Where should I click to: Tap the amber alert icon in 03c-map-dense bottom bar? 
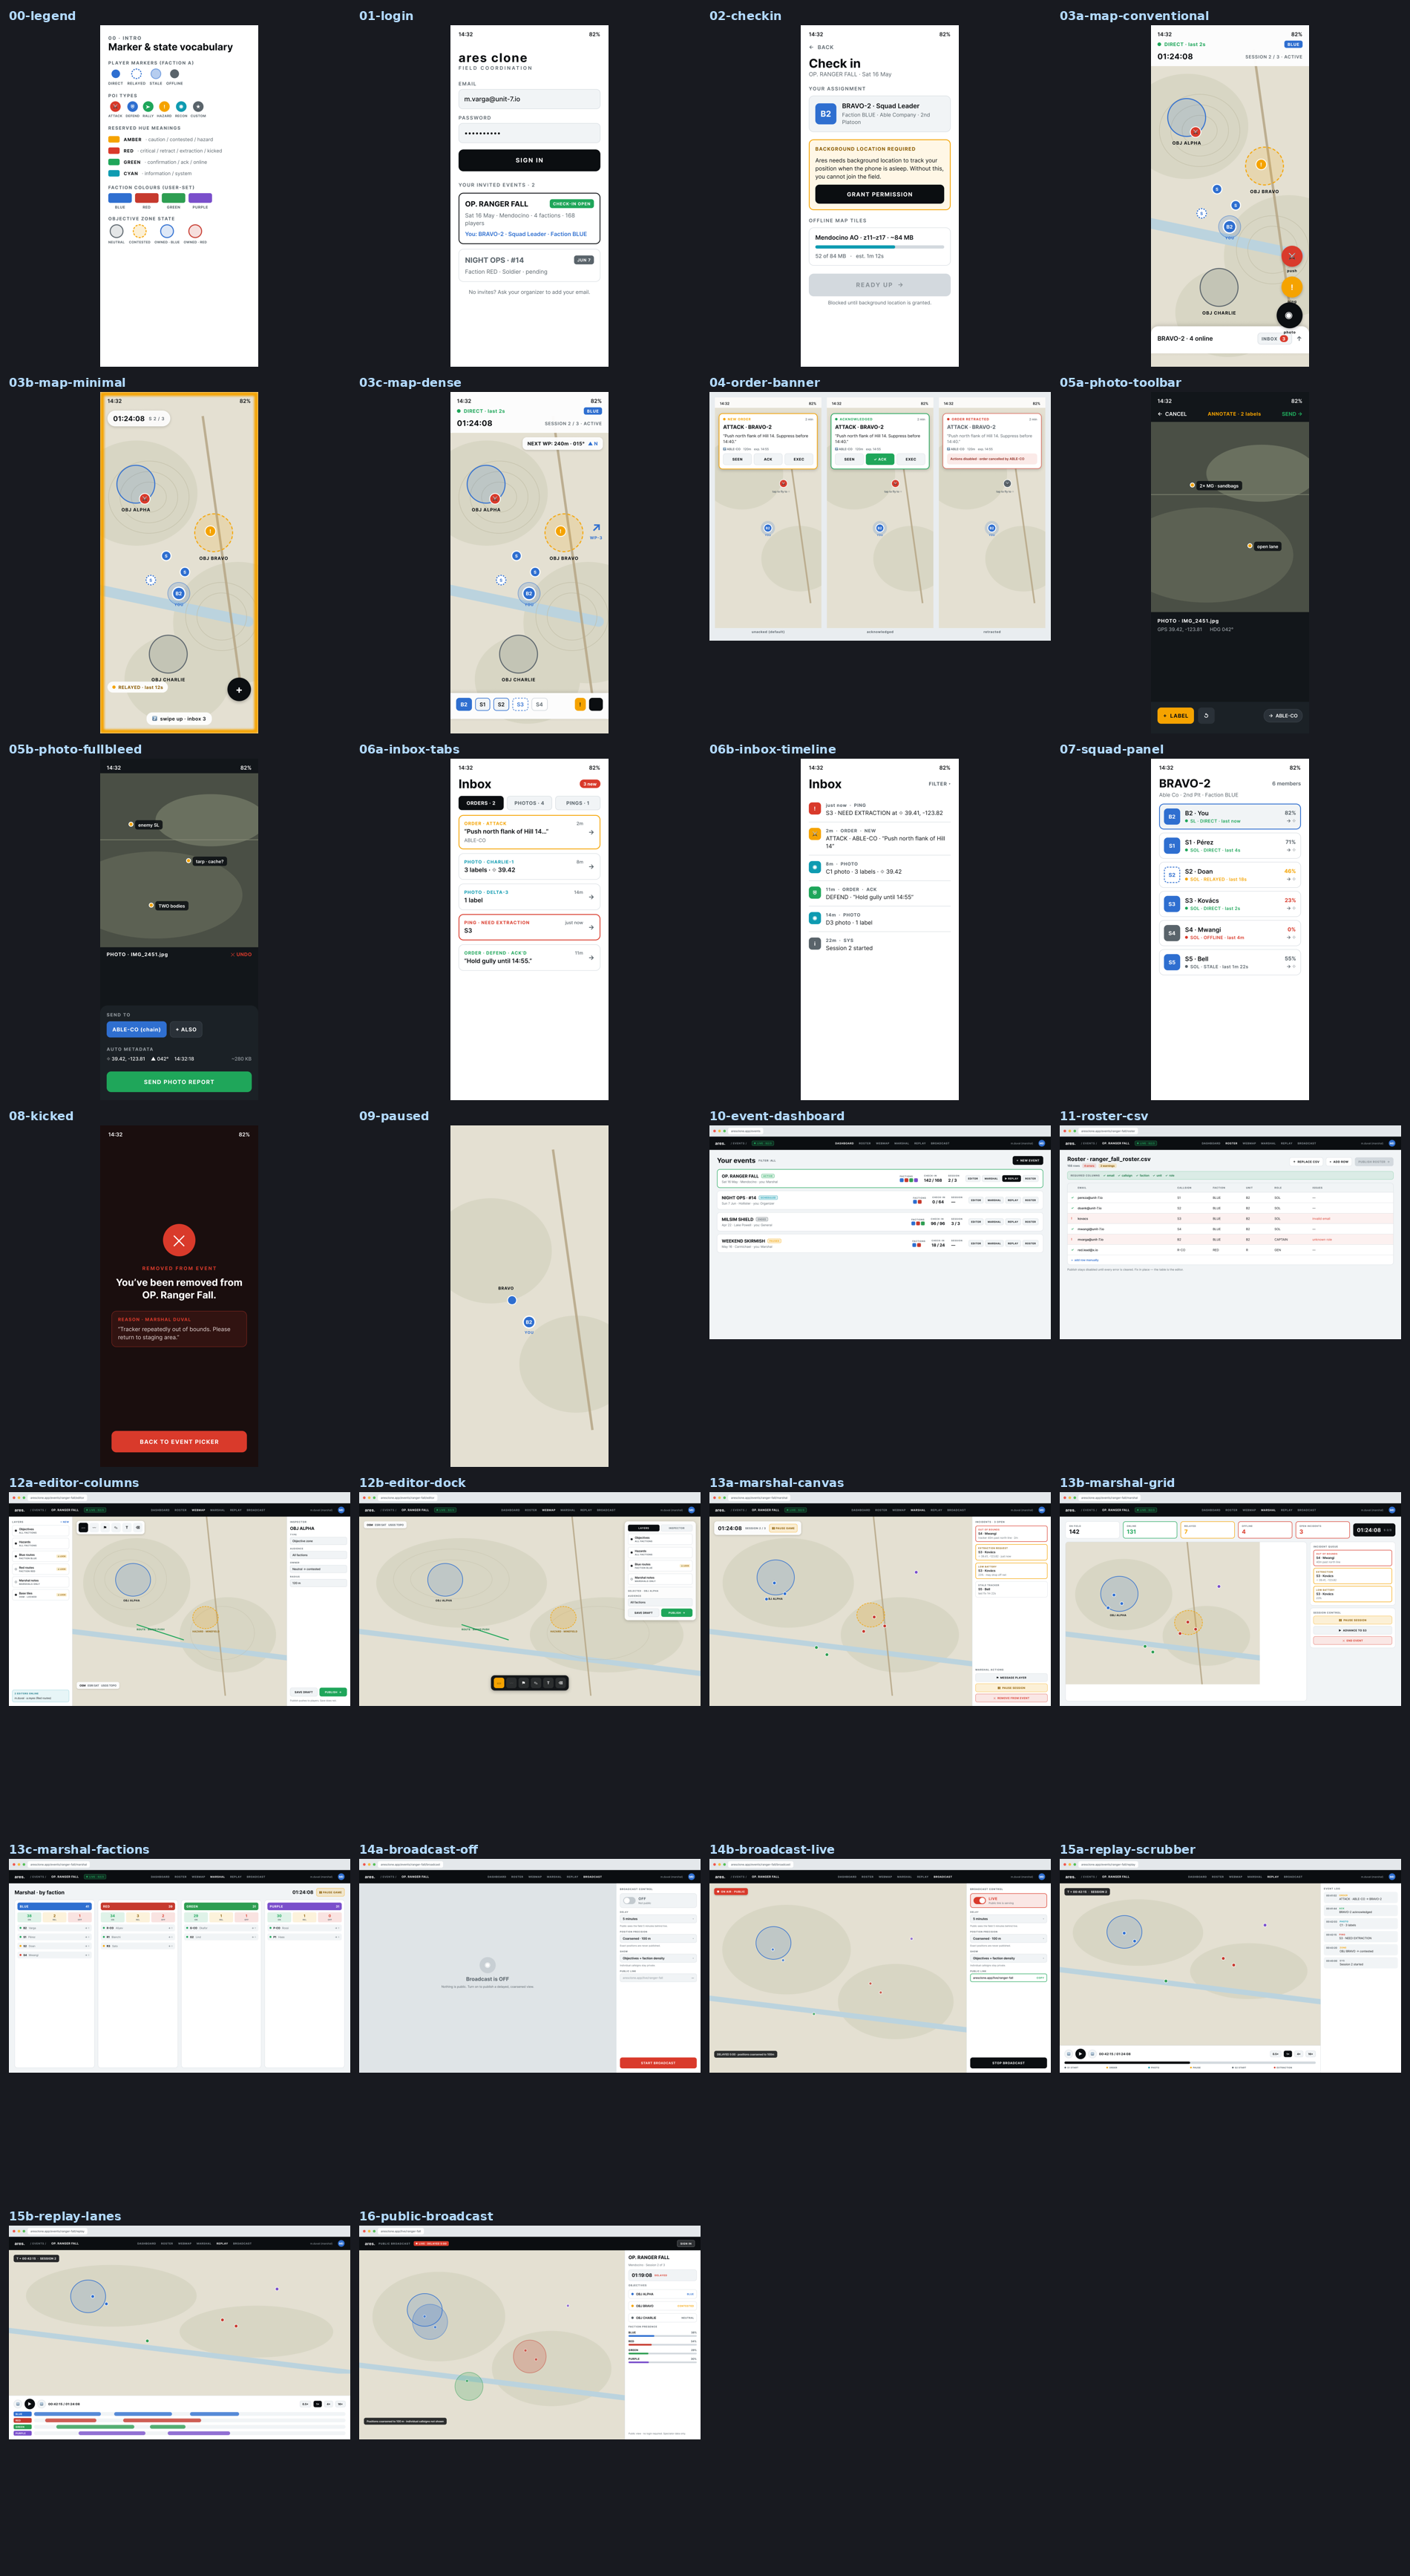click(x=580, y=704)
